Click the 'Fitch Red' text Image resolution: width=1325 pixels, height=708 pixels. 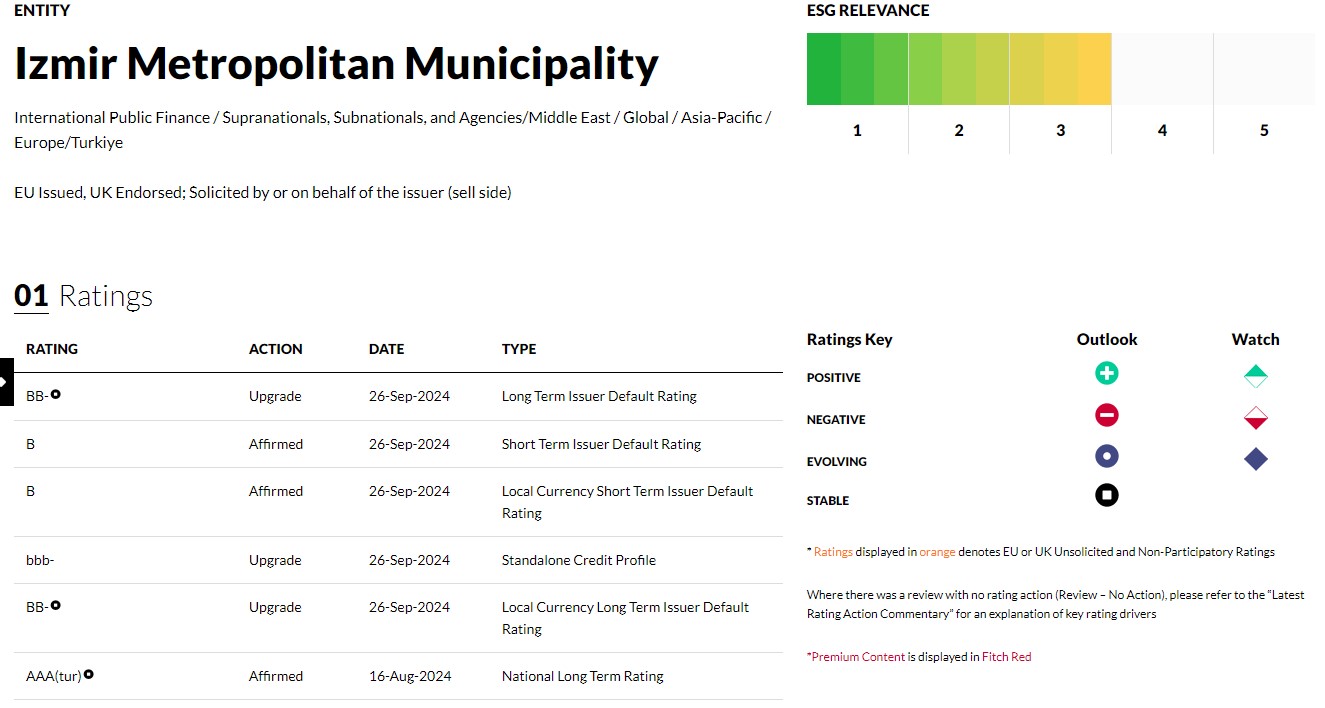(1006, 657)
